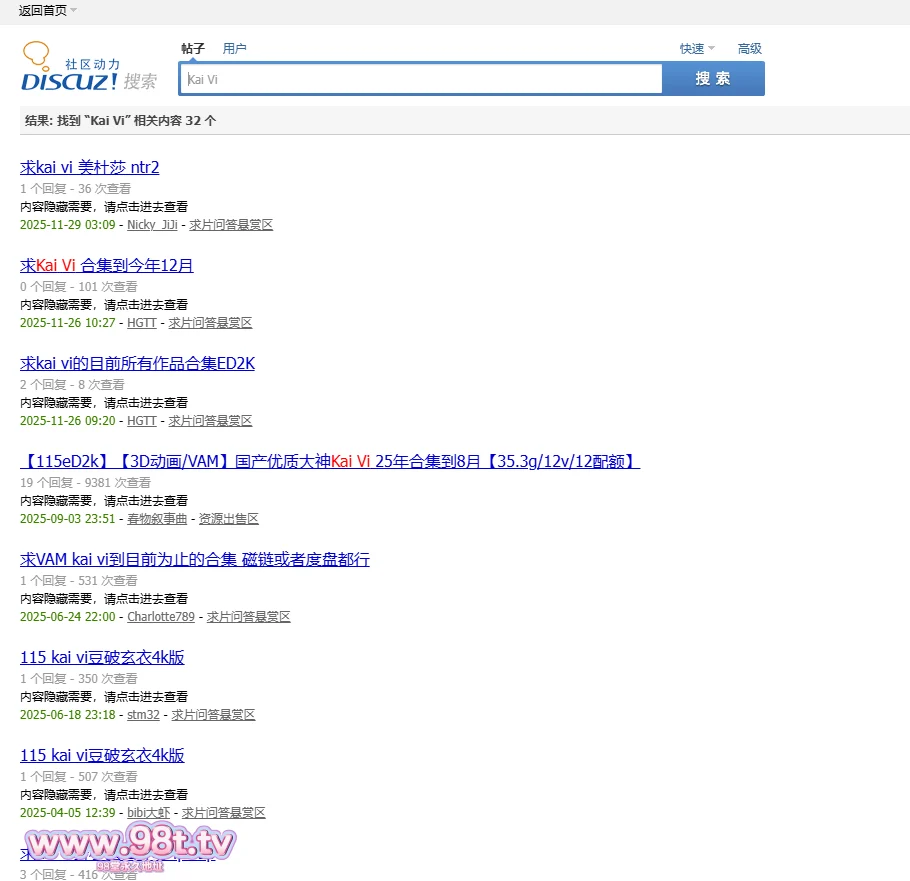Open the first result mentioning ntr2
The image size is (910, 881).
click(x=90, y=167)
